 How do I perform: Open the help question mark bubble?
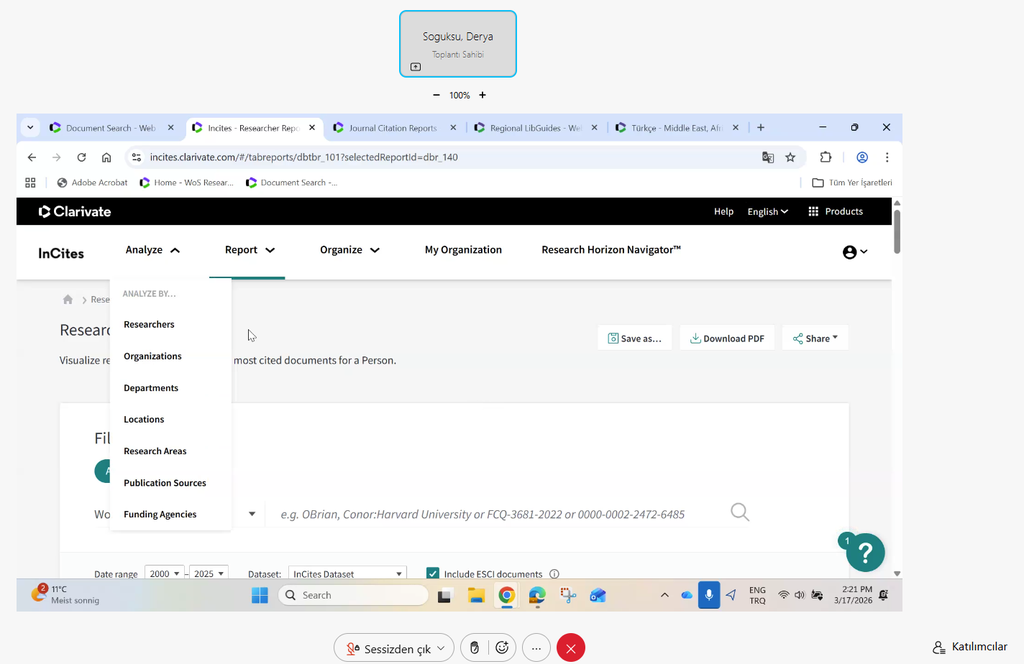865,551
